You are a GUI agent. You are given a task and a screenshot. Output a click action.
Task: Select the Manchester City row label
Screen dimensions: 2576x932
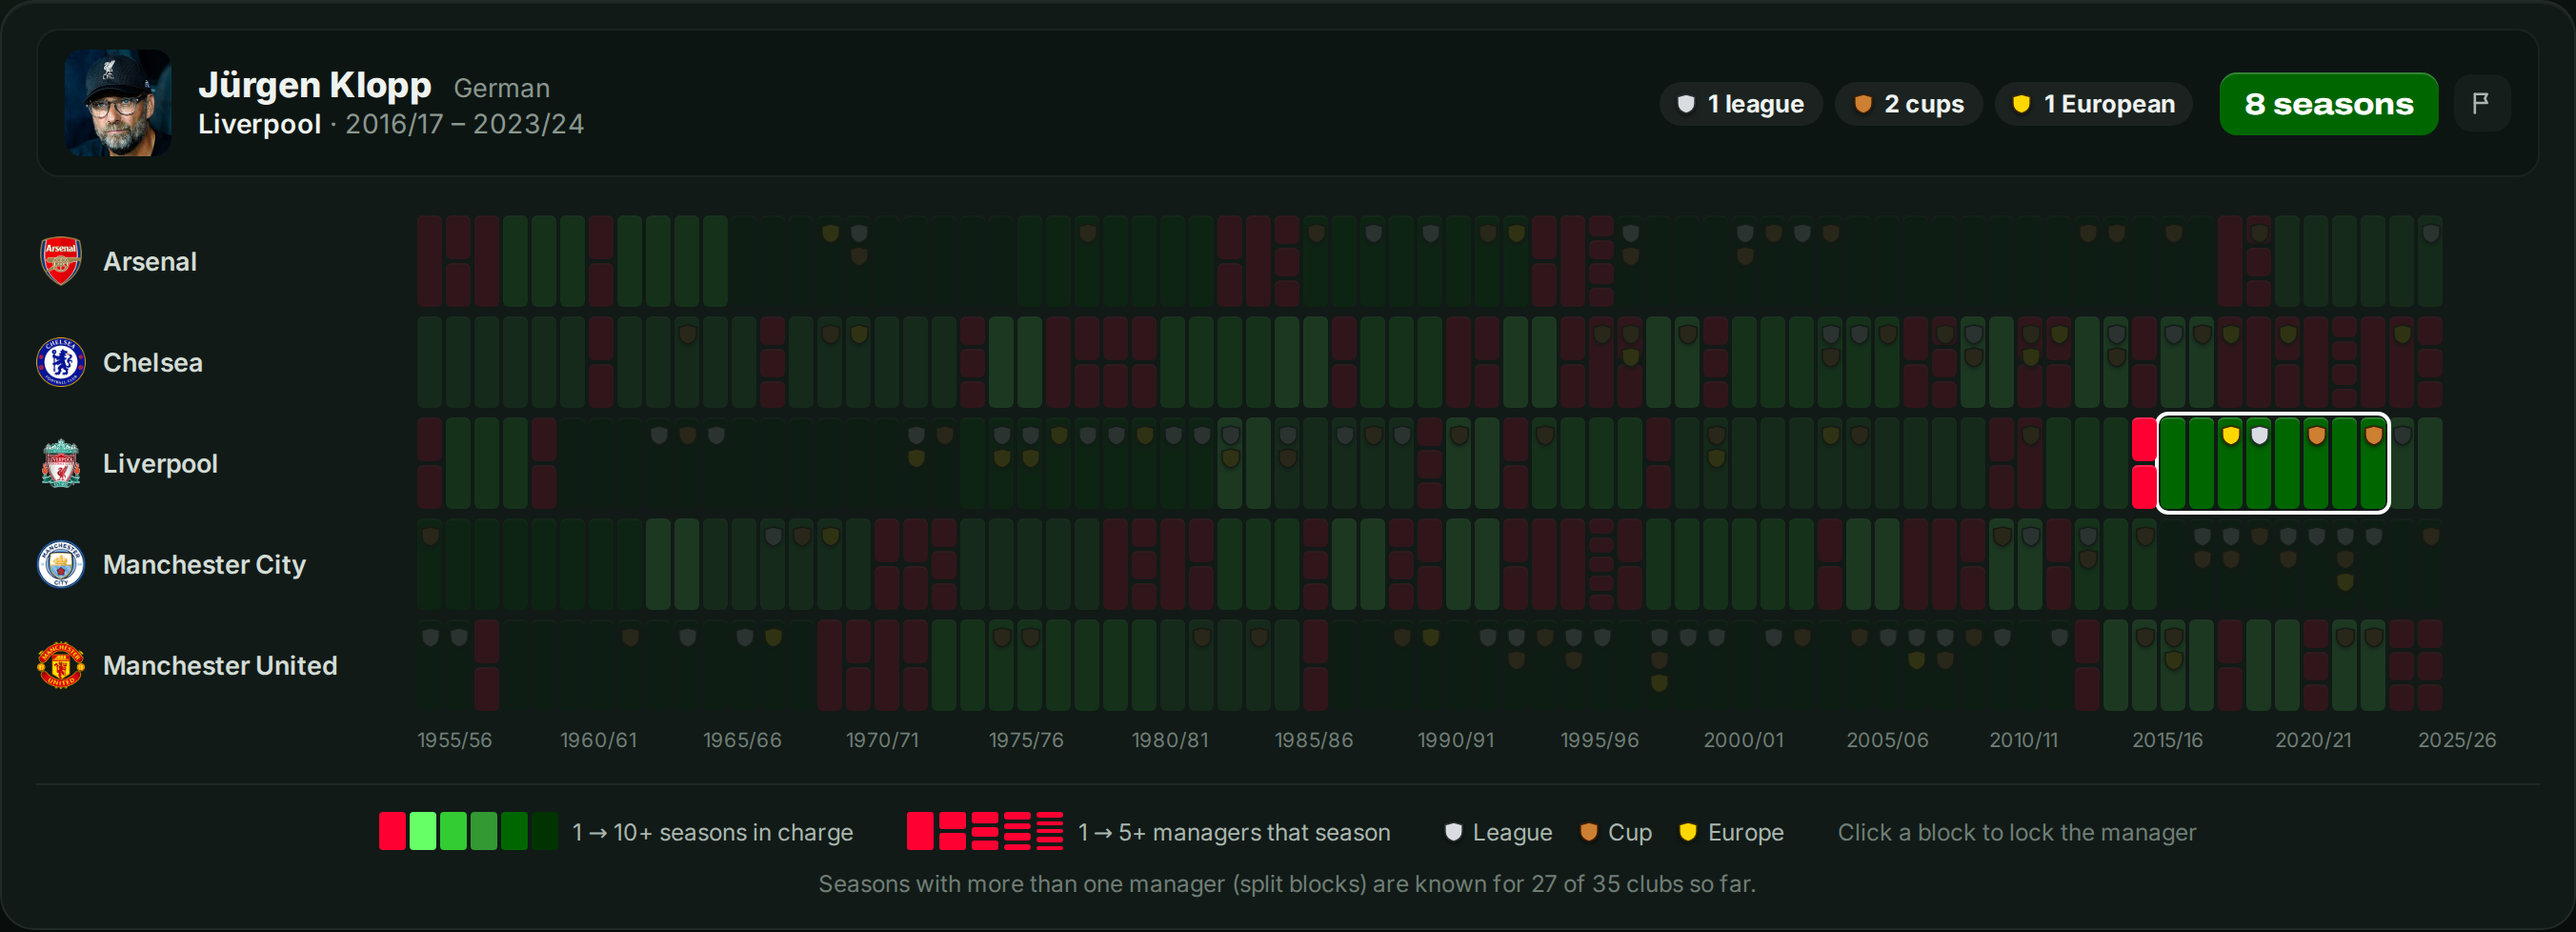(204, 565)
